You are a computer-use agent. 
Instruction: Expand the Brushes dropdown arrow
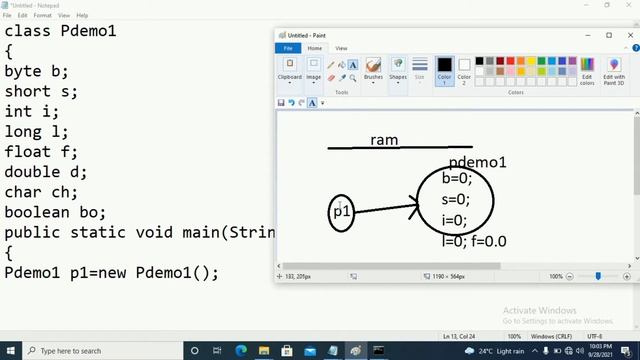click(373, 83)
